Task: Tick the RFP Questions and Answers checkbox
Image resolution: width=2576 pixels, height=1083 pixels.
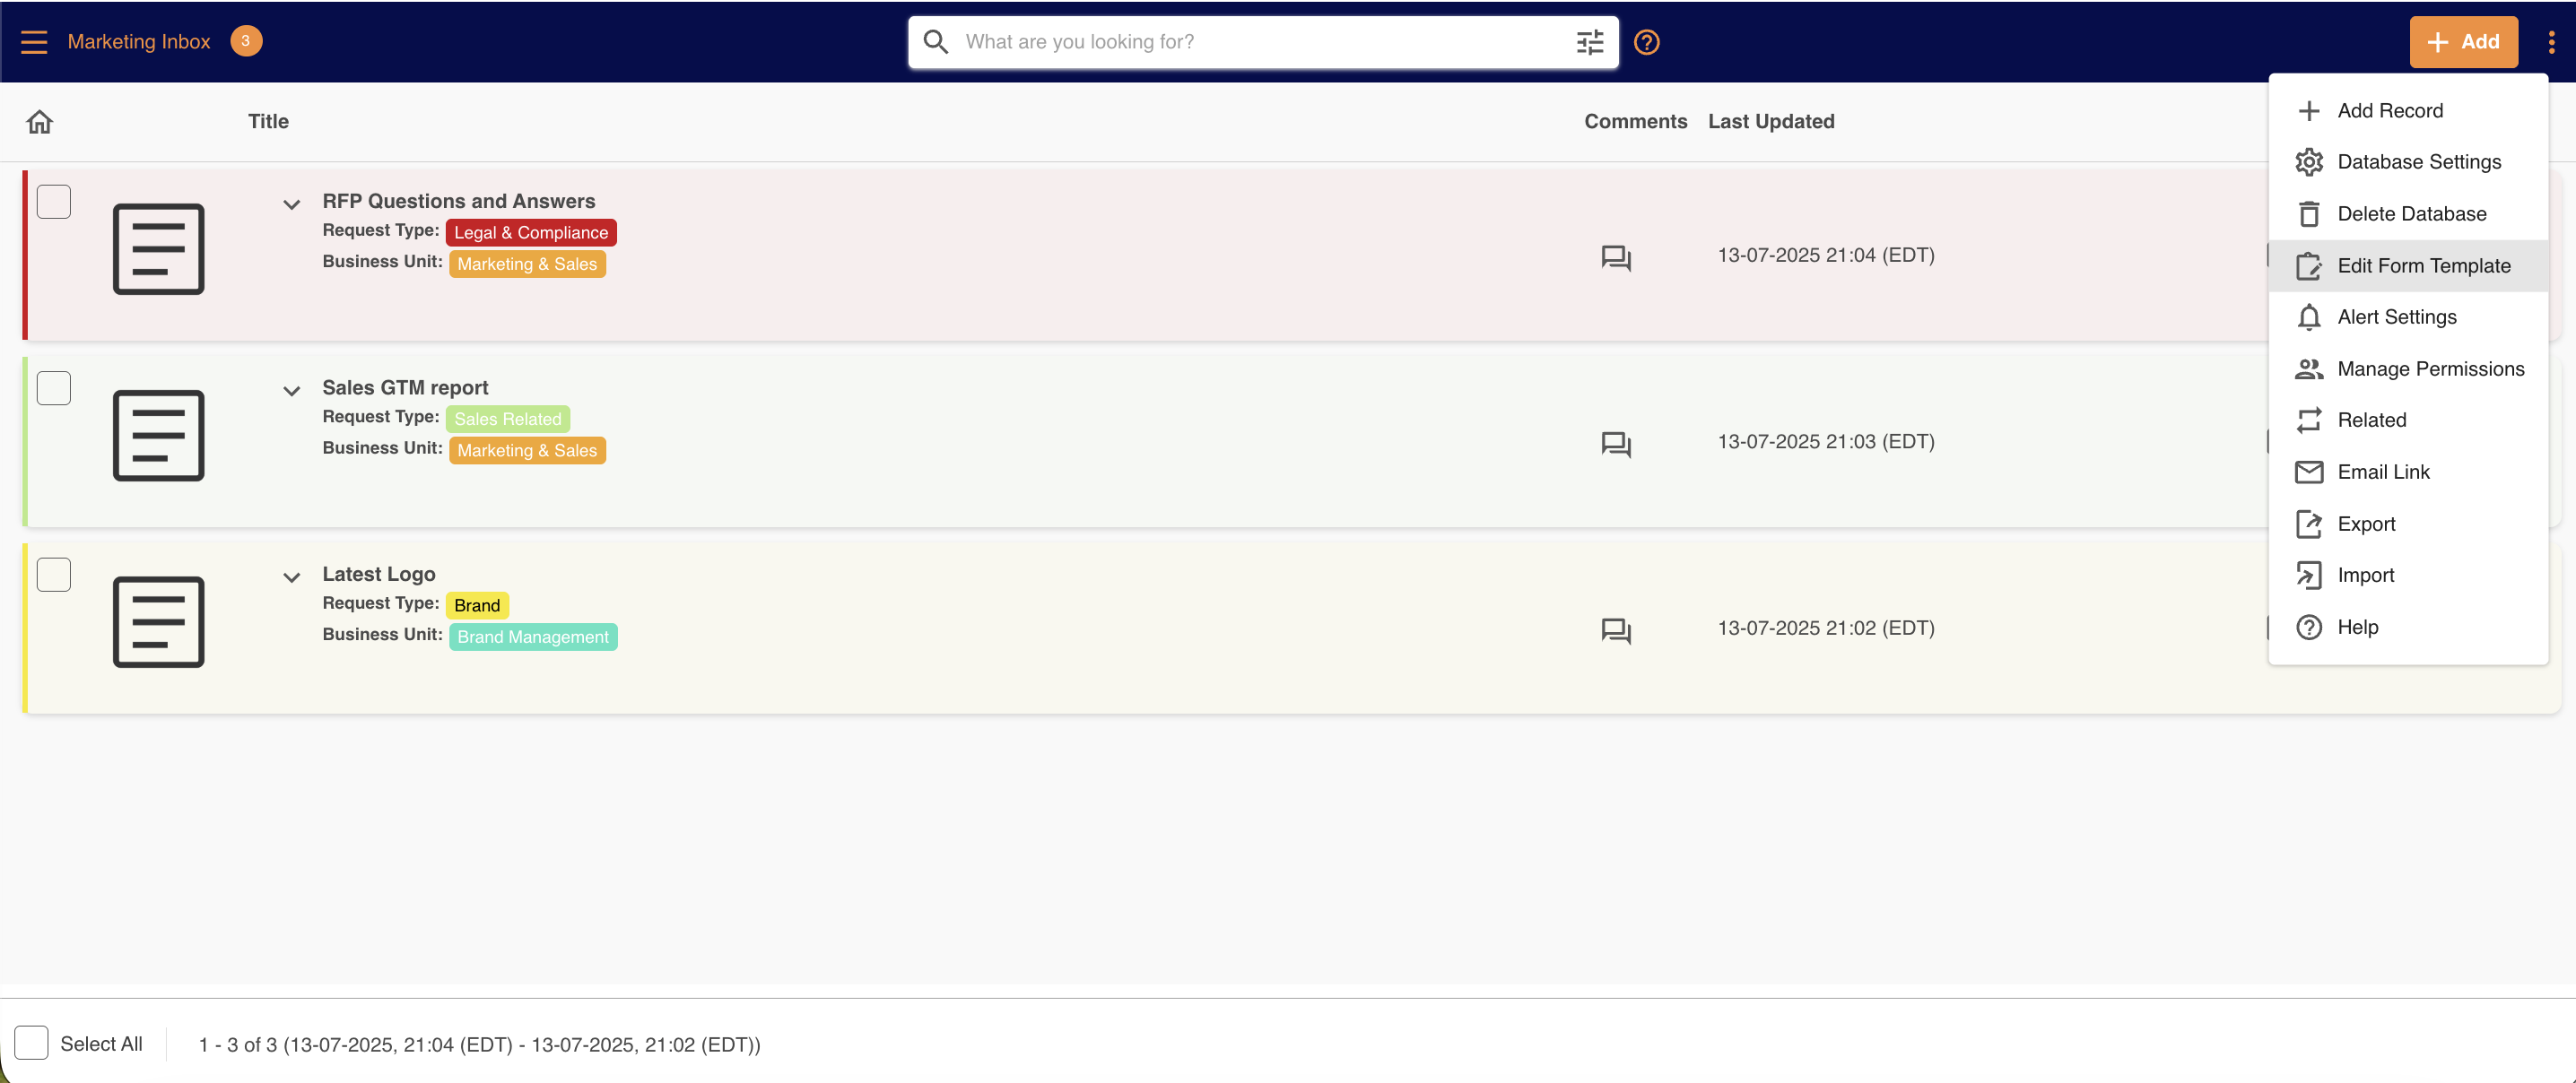Action: click(54, 202)
